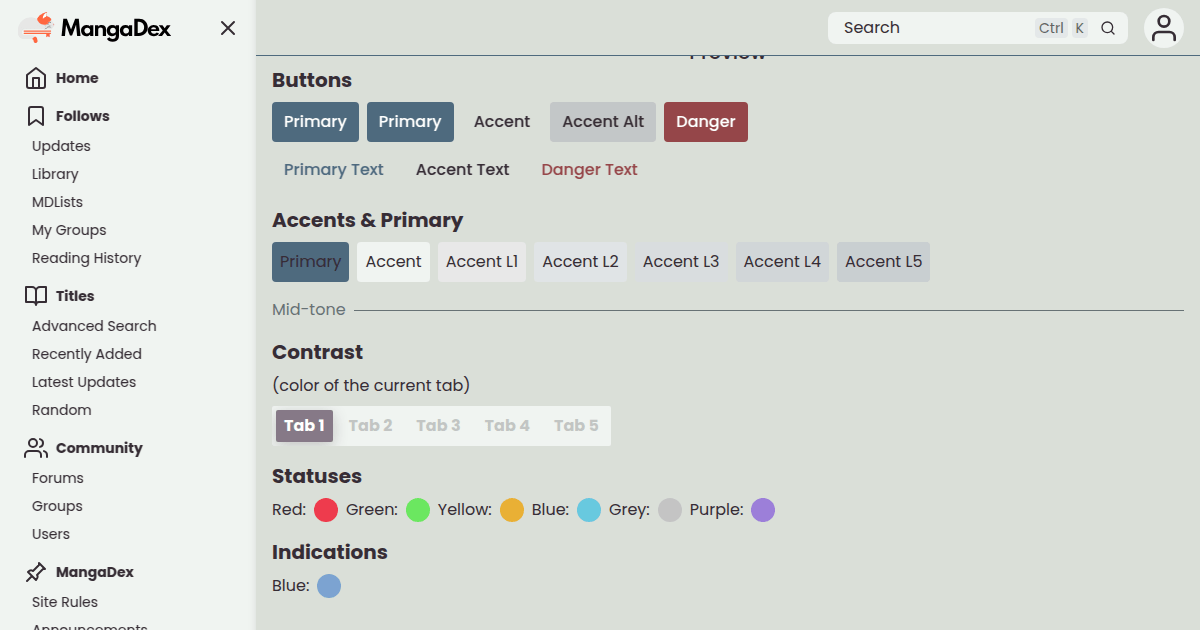Click the purple status color dot
Image resolution: width=1200 pixels, height=630 pixels.
(763, 510)
